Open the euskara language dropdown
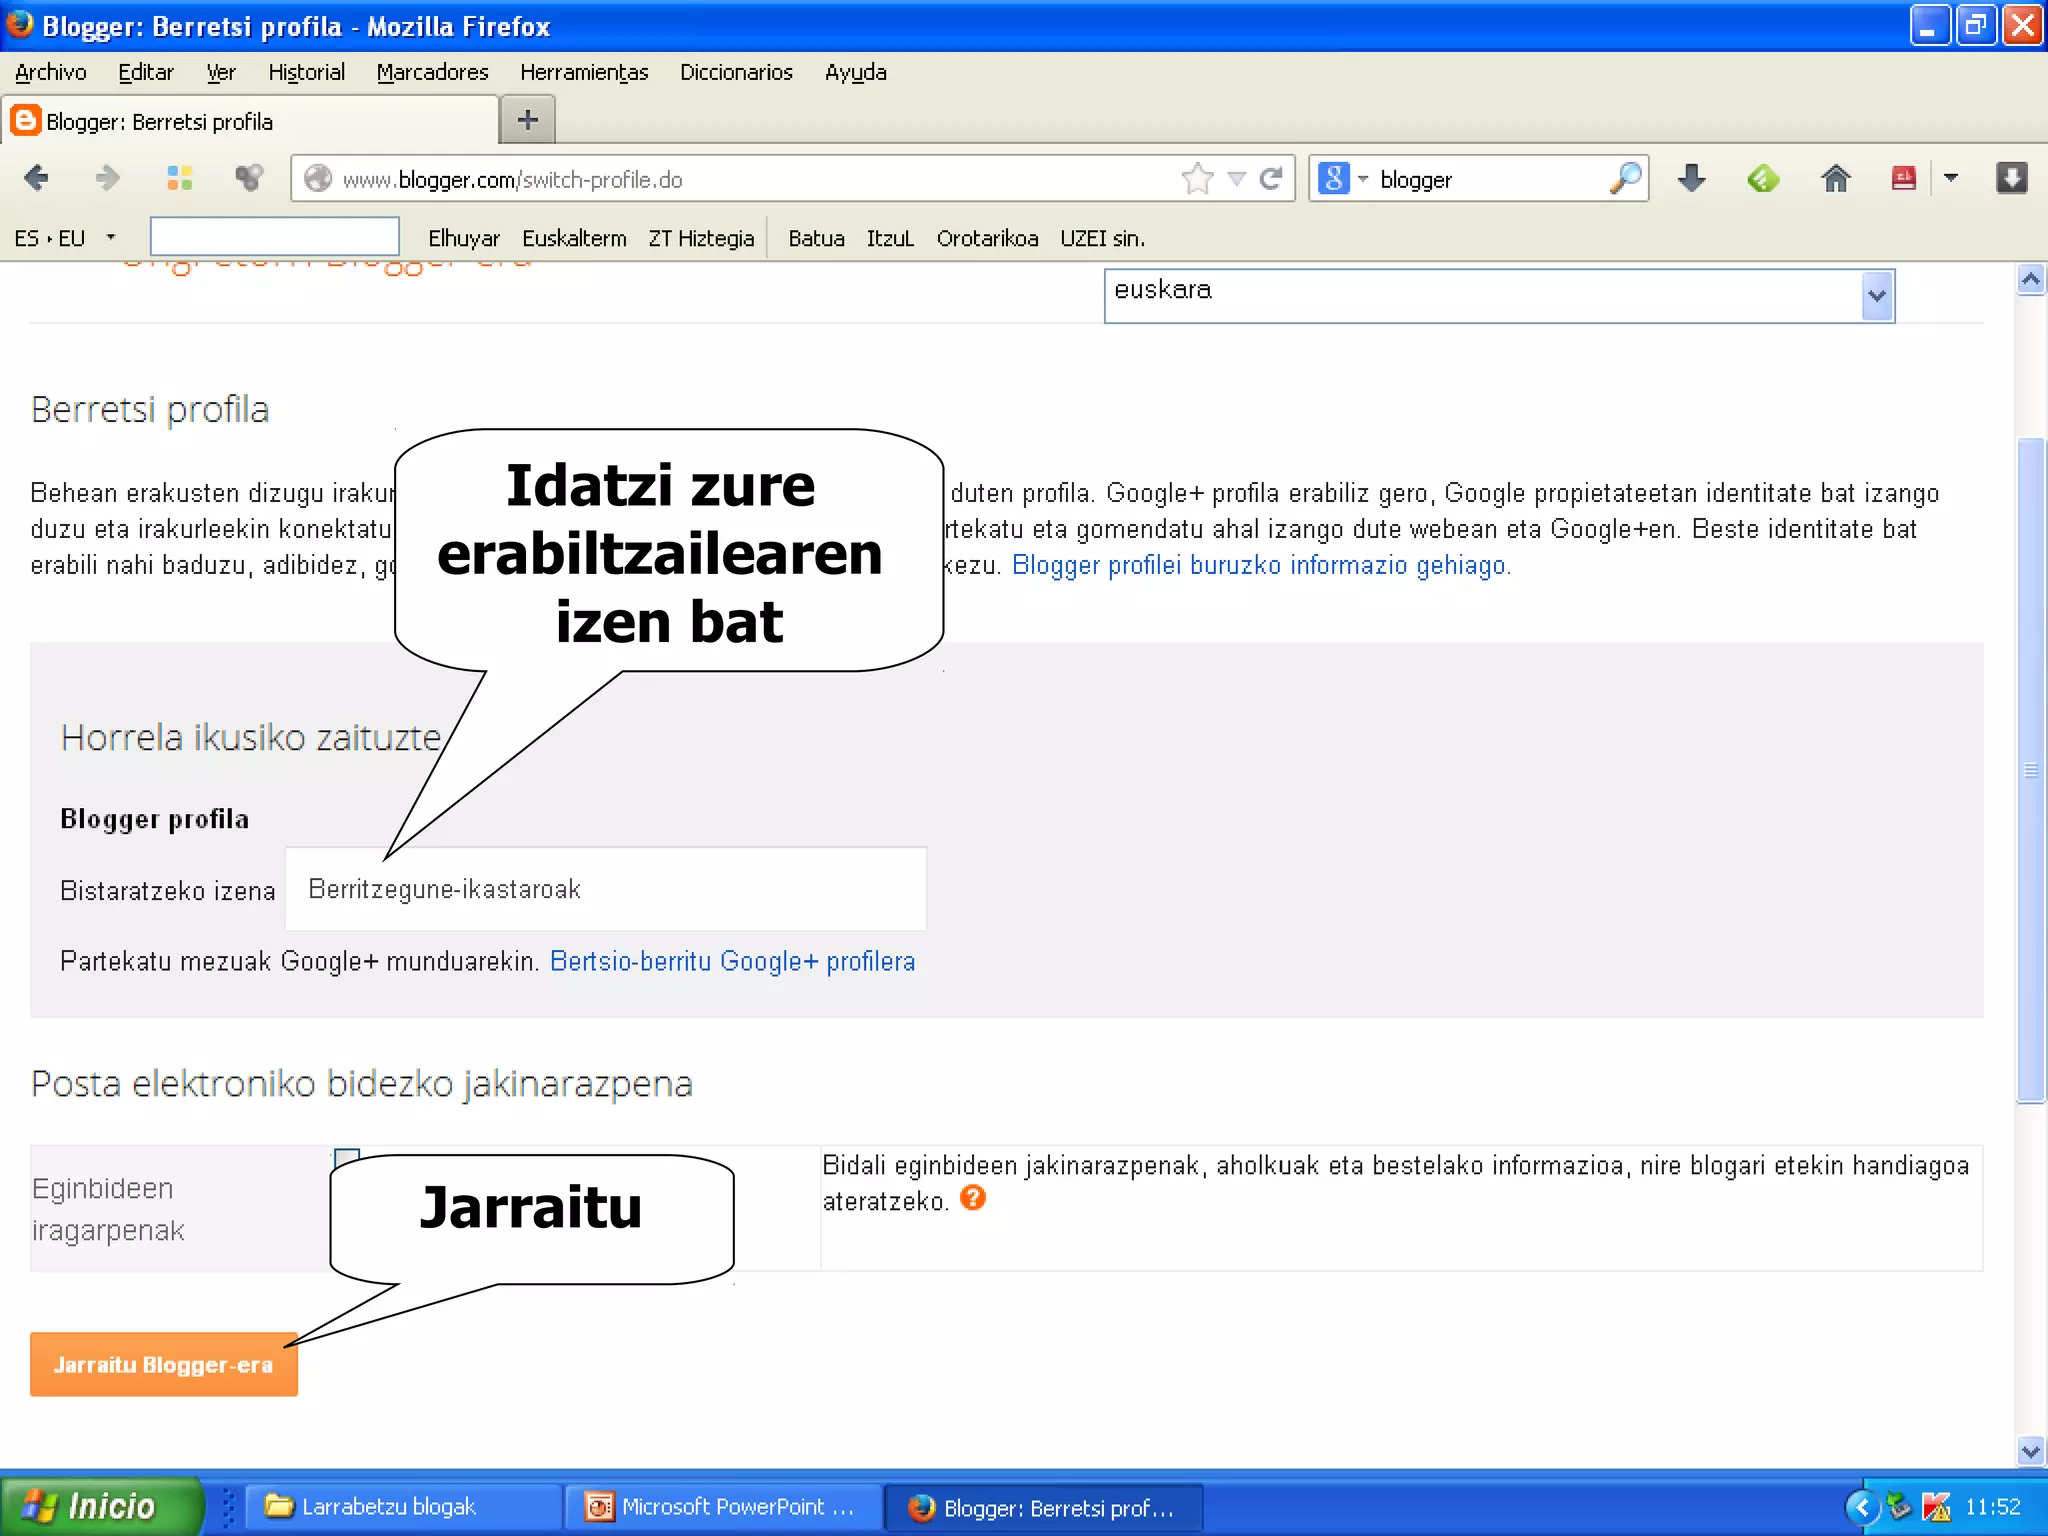Screen dimensions: 2048x1536 click(x=1499, y=296)
